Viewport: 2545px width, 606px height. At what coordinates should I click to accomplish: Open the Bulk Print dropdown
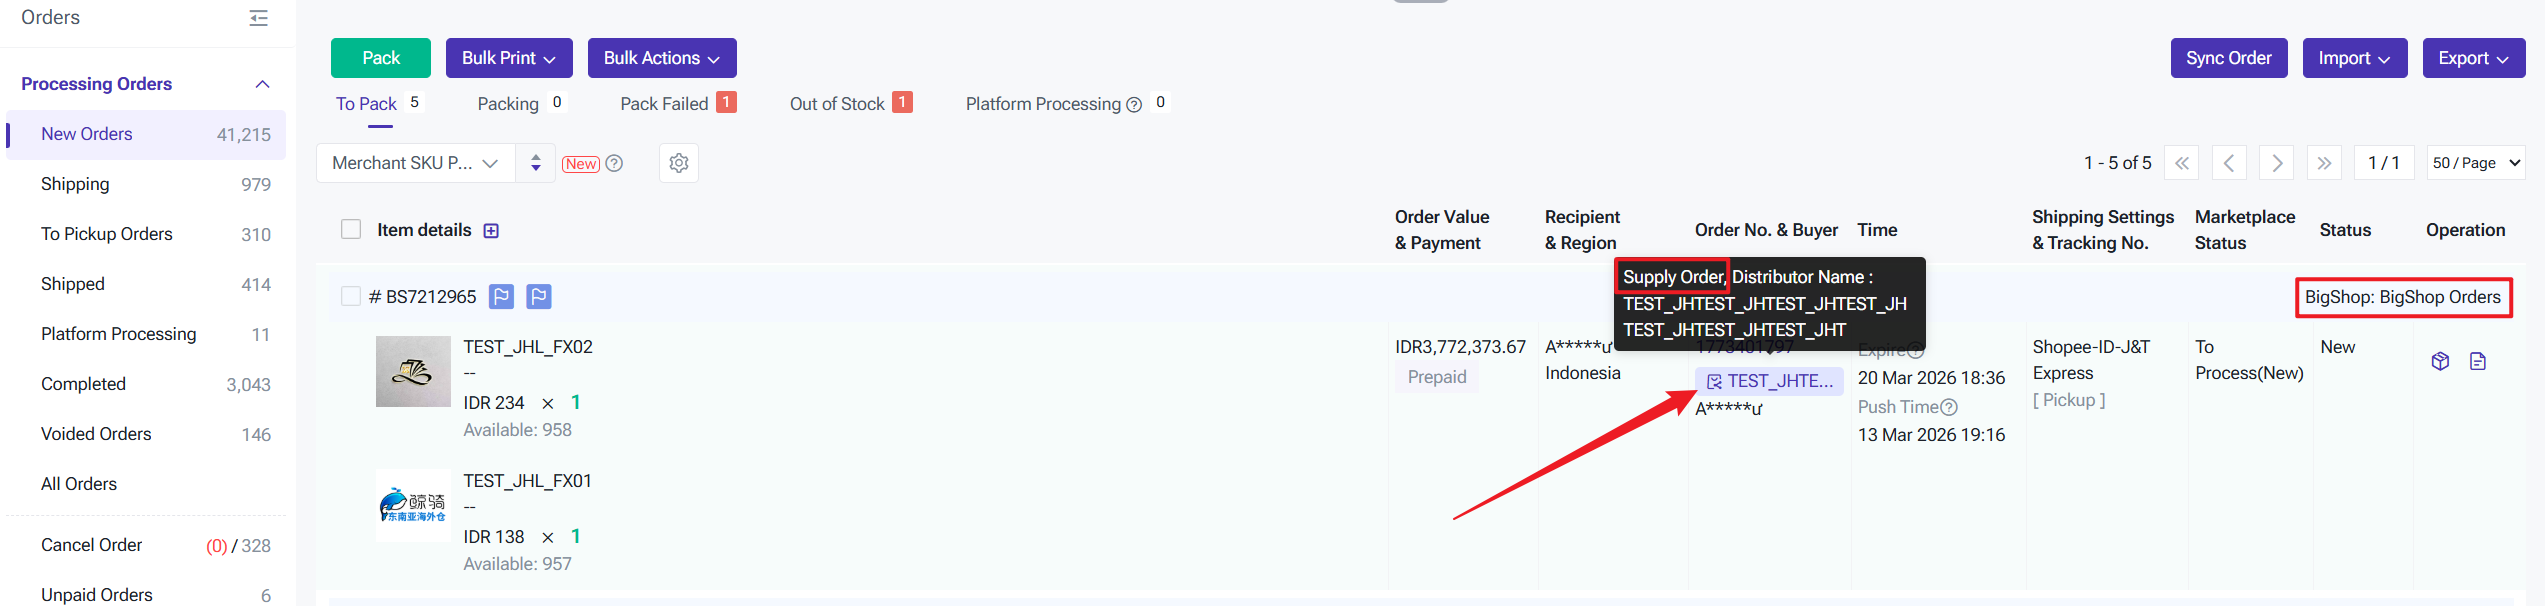point(508,58)
